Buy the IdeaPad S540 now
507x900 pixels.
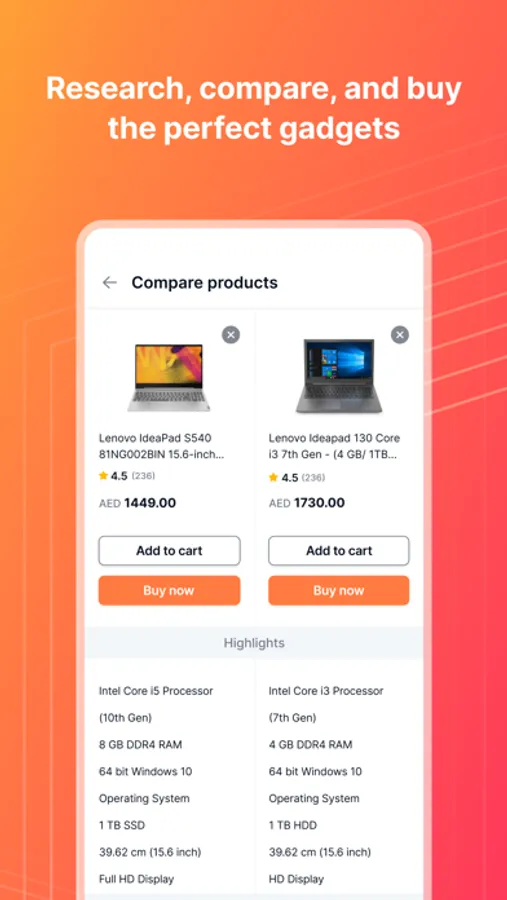pos(169,591)
